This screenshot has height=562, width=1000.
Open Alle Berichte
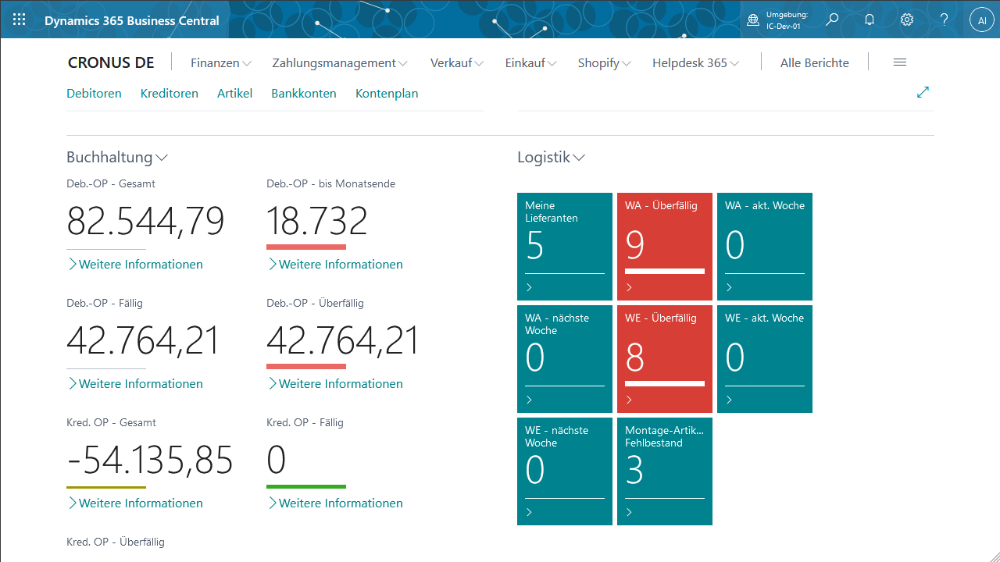pos(814,63)
